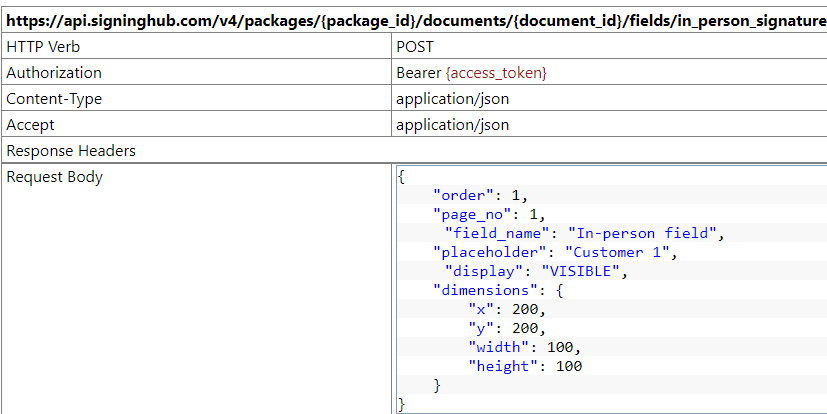827x414 pixels.
Task: Click the Authorization row label
Action: 54,73
